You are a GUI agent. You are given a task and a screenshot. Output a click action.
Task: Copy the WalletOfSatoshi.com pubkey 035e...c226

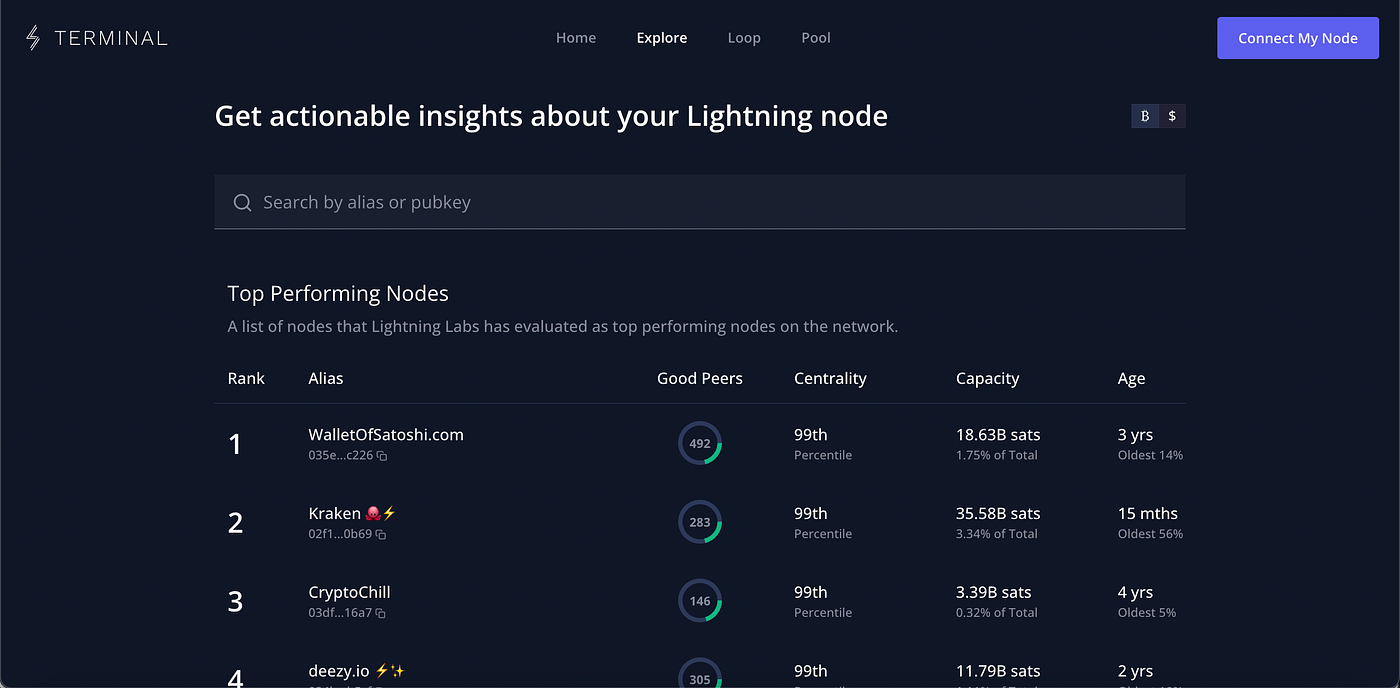point(382,456)
